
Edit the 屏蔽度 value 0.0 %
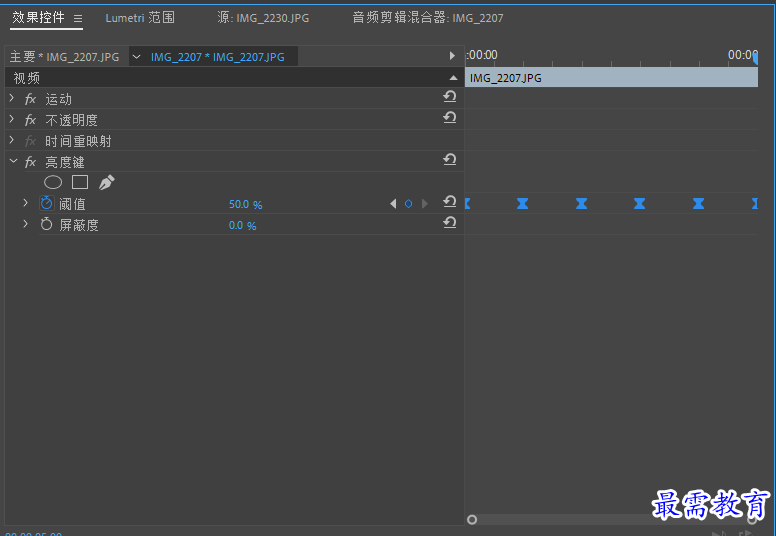(x=242, y=226)
